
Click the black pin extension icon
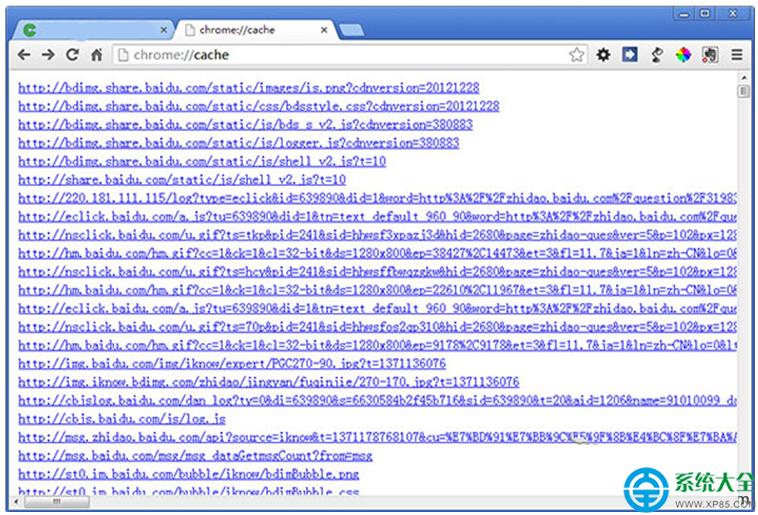point(656,55)
